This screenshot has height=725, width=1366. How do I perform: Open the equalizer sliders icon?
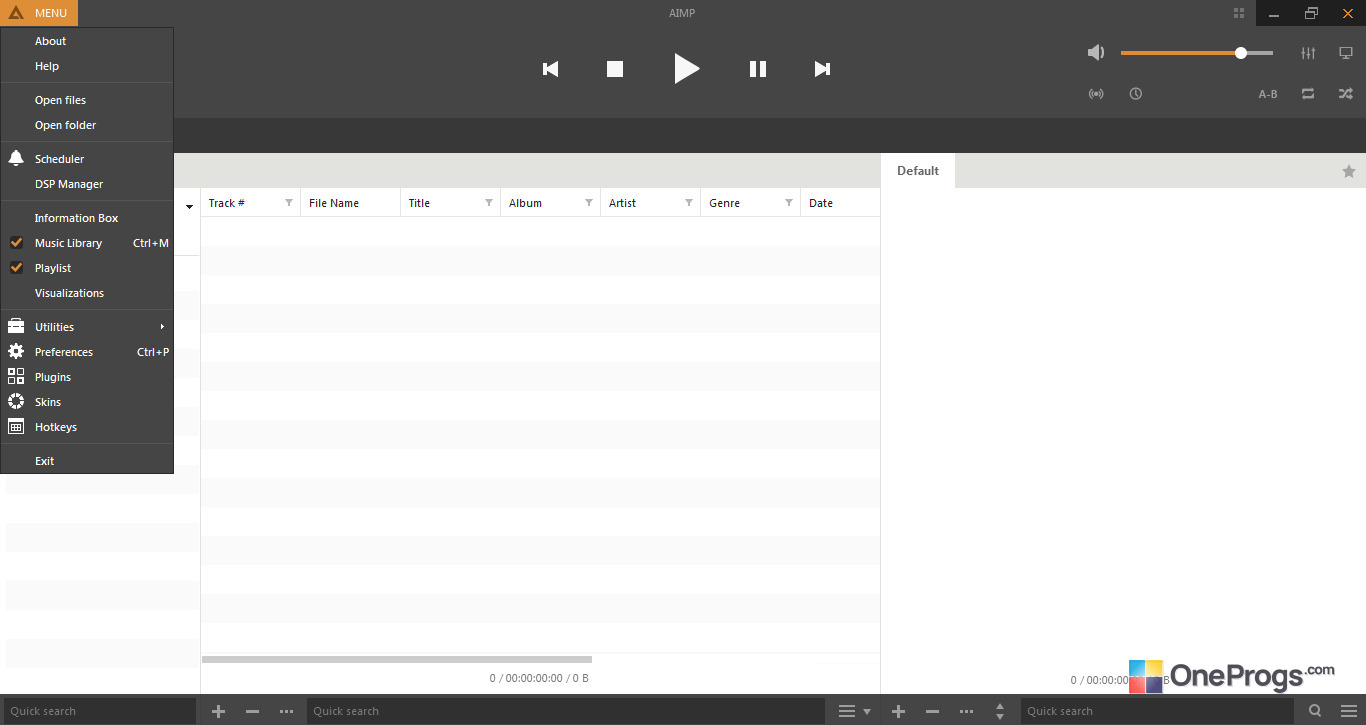pos(1308,53)
